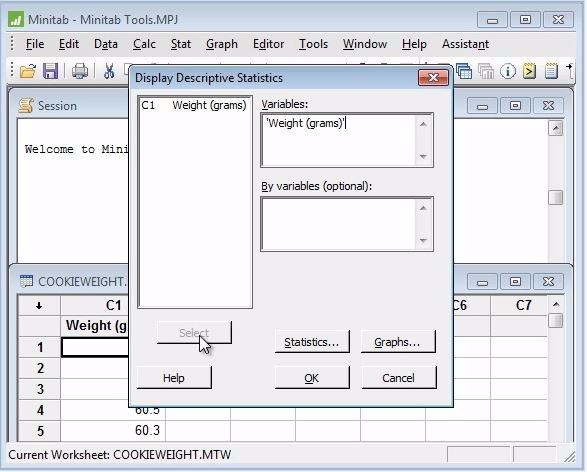Click the Weight (g... column name cell
The height and width of the screenshot is (472, 587).
click(x=94, y=325)
